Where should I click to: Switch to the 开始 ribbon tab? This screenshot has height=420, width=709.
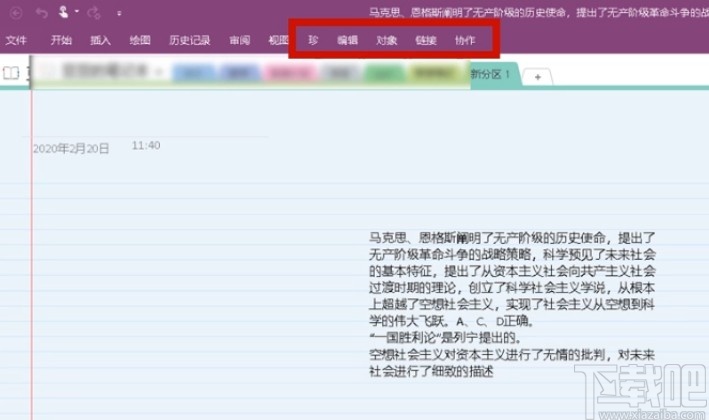[61, 40]
